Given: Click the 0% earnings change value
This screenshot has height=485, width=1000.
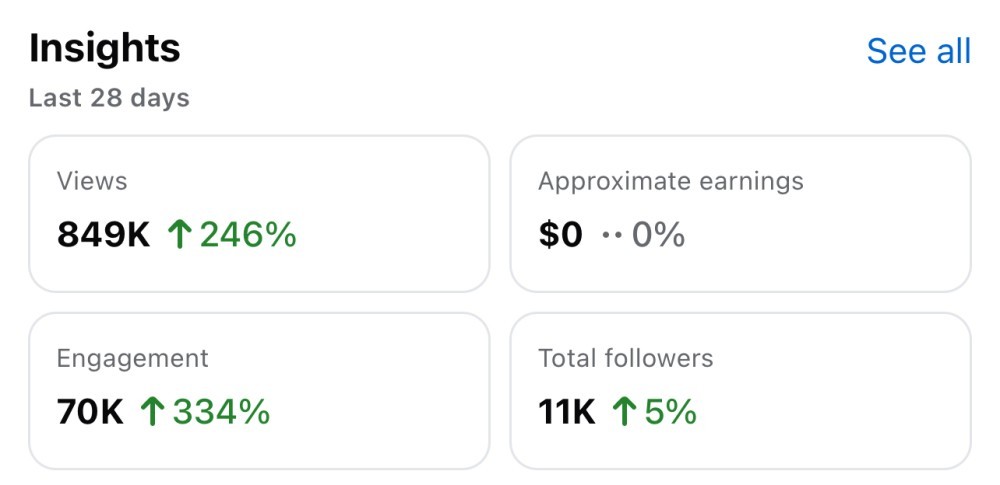Looking at the screenshot, I should (658, 235).
